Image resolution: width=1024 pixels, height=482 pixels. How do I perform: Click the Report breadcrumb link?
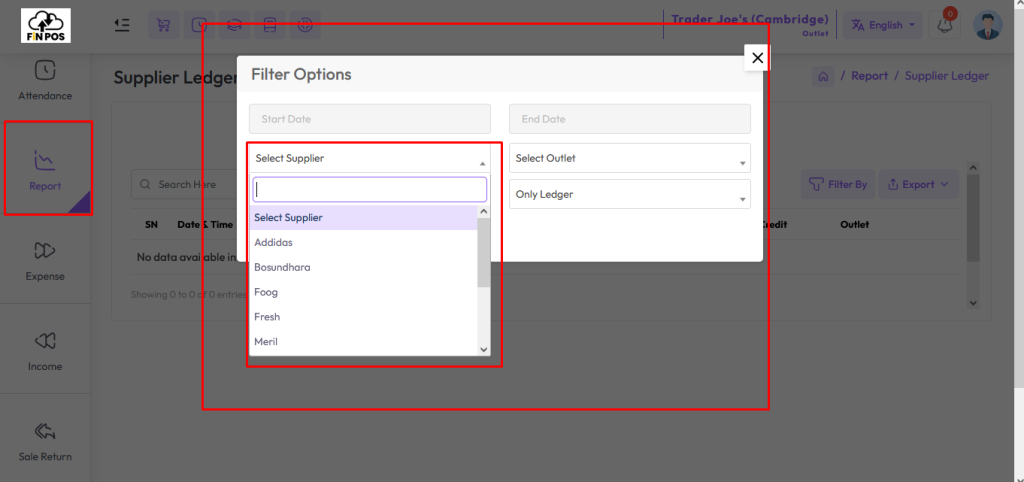869,76
